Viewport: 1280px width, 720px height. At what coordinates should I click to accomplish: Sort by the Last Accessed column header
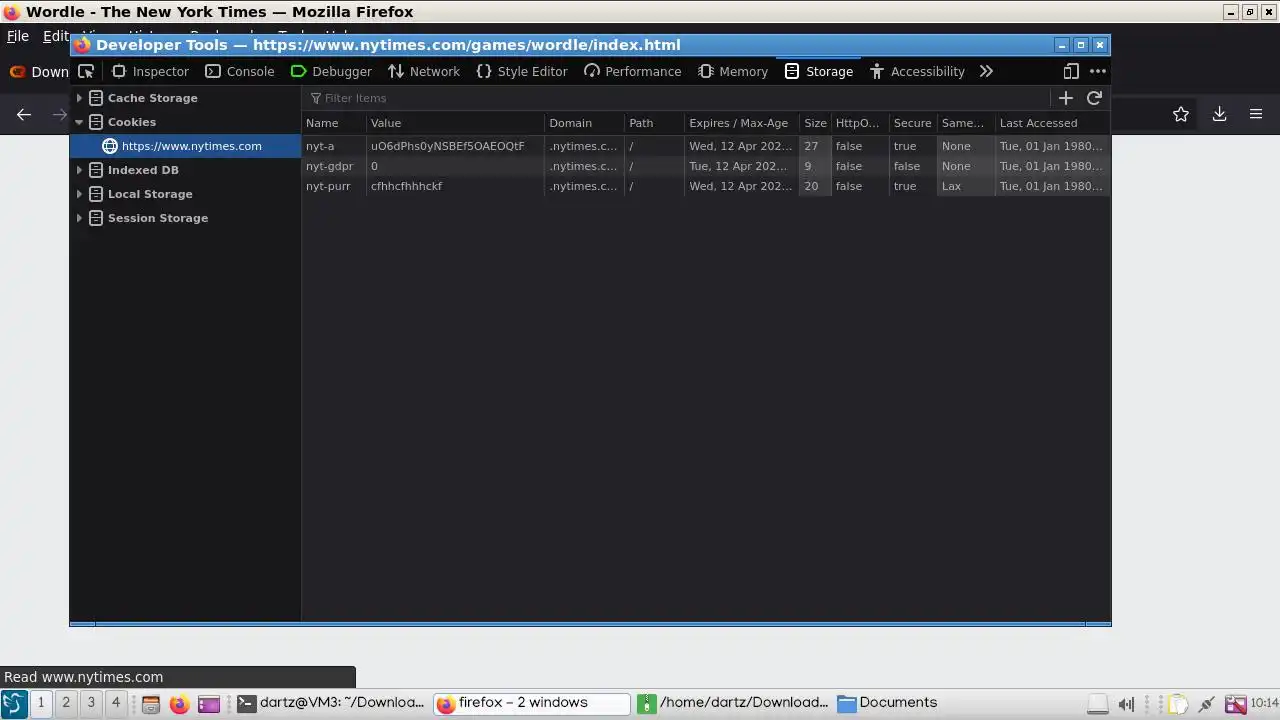coord(1052,123)
